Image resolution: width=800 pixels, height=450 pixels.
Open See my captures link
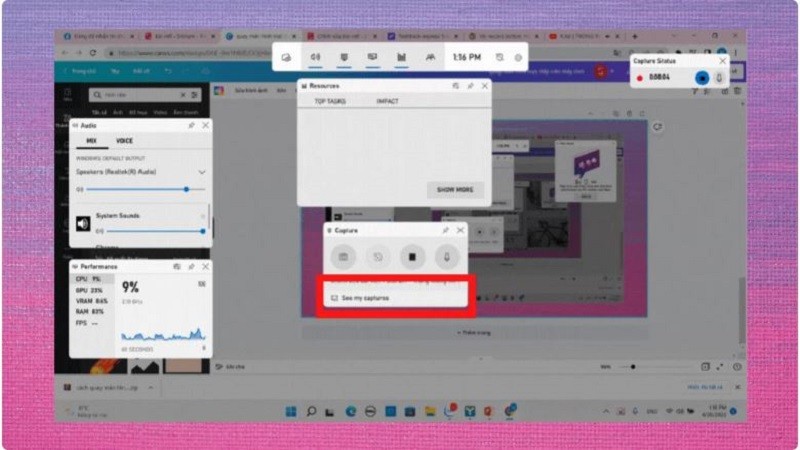tap(364, 298)
